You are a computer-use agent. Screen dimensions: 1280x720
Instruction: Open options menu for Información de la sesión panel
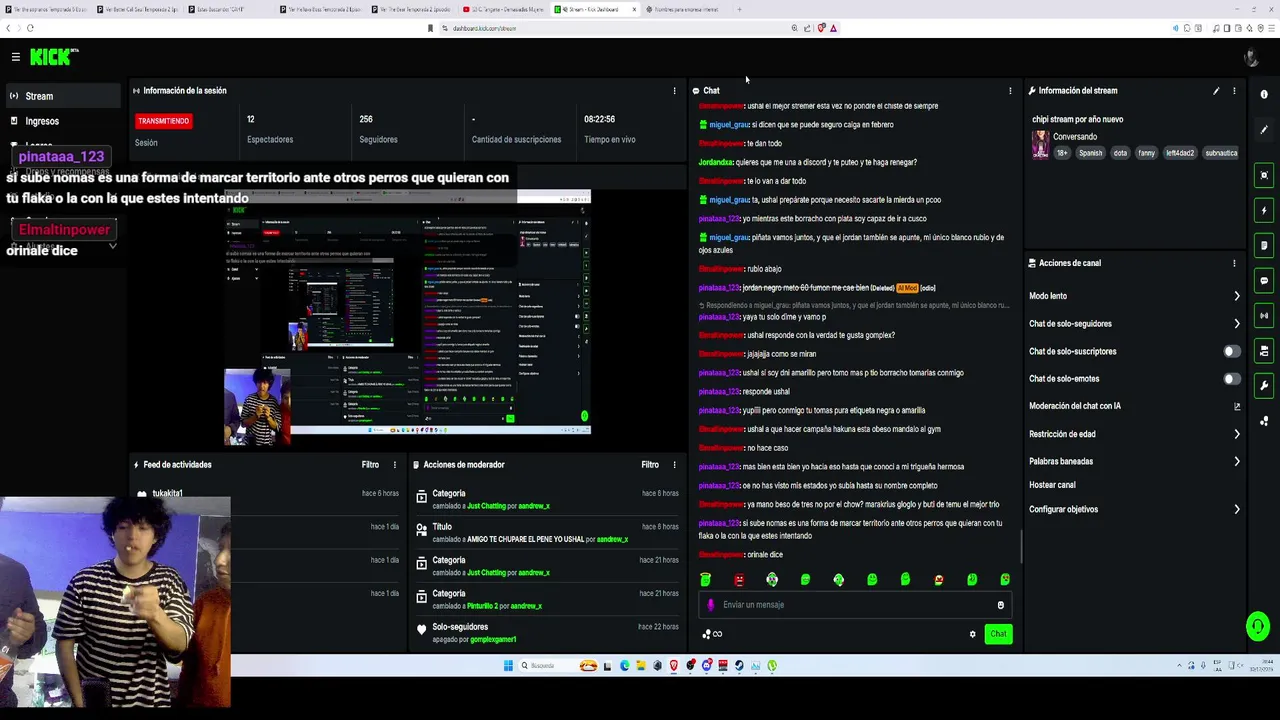tap(674, 91)
